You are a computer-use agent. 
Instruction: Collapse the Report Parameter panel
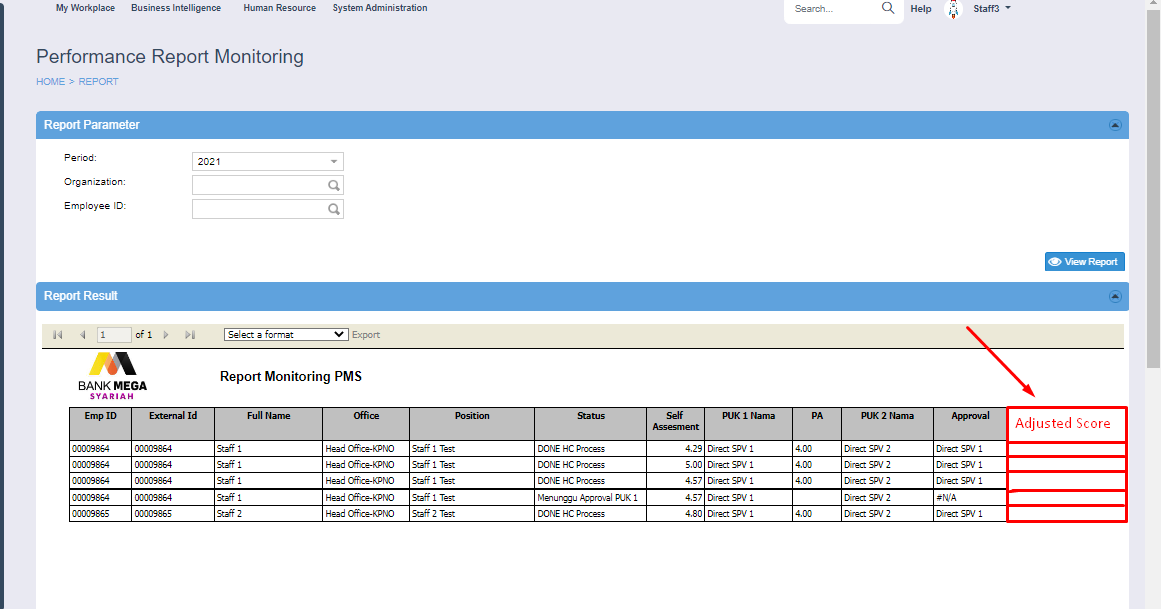tap(1114, 125)
